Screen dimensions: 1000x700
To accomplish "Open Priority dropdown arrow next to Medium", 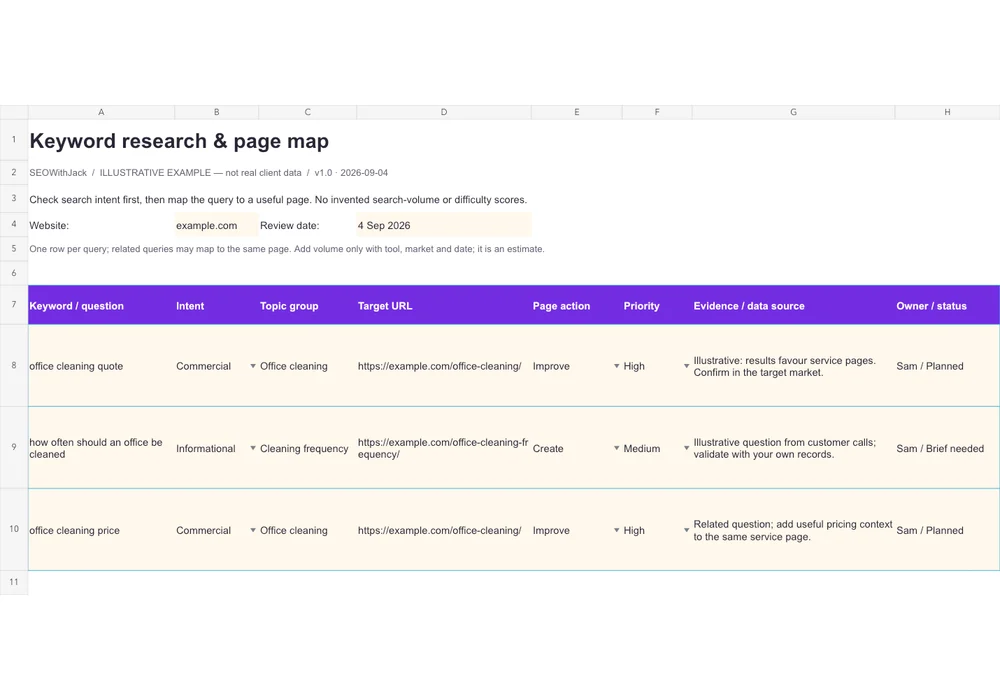I will 686,448.
